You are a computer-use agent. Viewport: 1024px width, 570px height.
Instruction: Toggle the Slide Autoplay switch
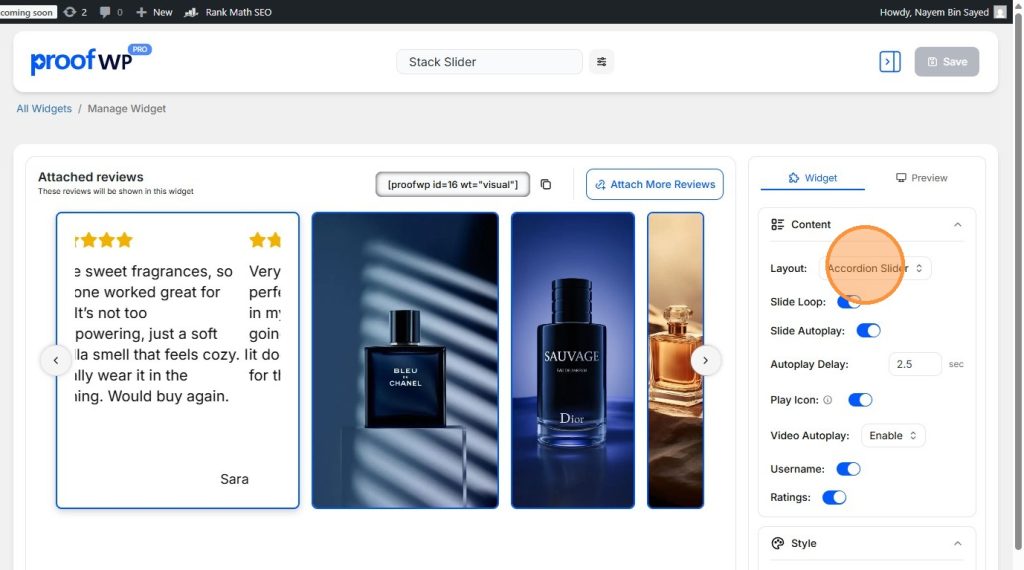[868, 330]
